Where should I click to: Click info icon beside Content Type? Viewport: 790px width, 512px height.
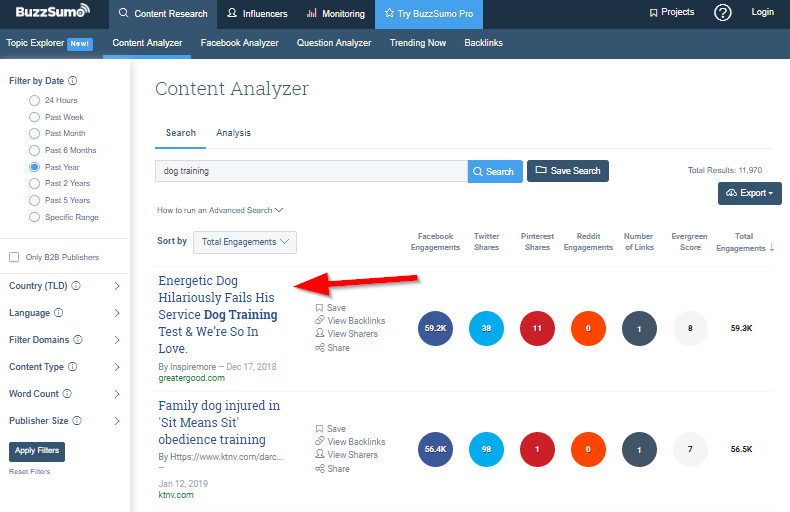coord(73,367)
